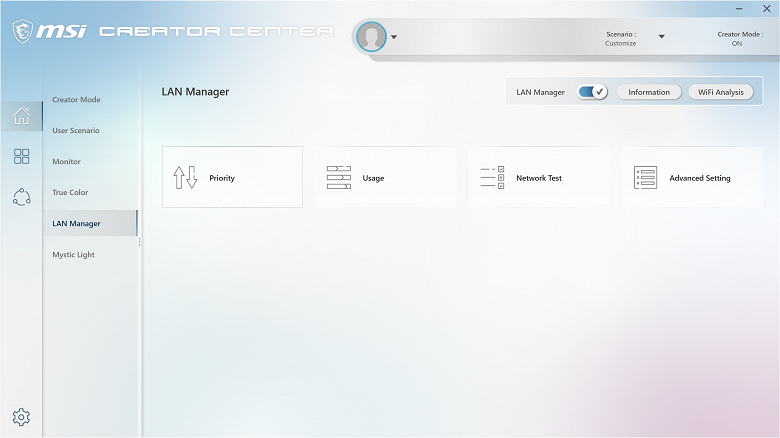Viewport: 780px width, 438px height.
Task: Select User Scenario in the menu
Action: click(x=76, y=130)
